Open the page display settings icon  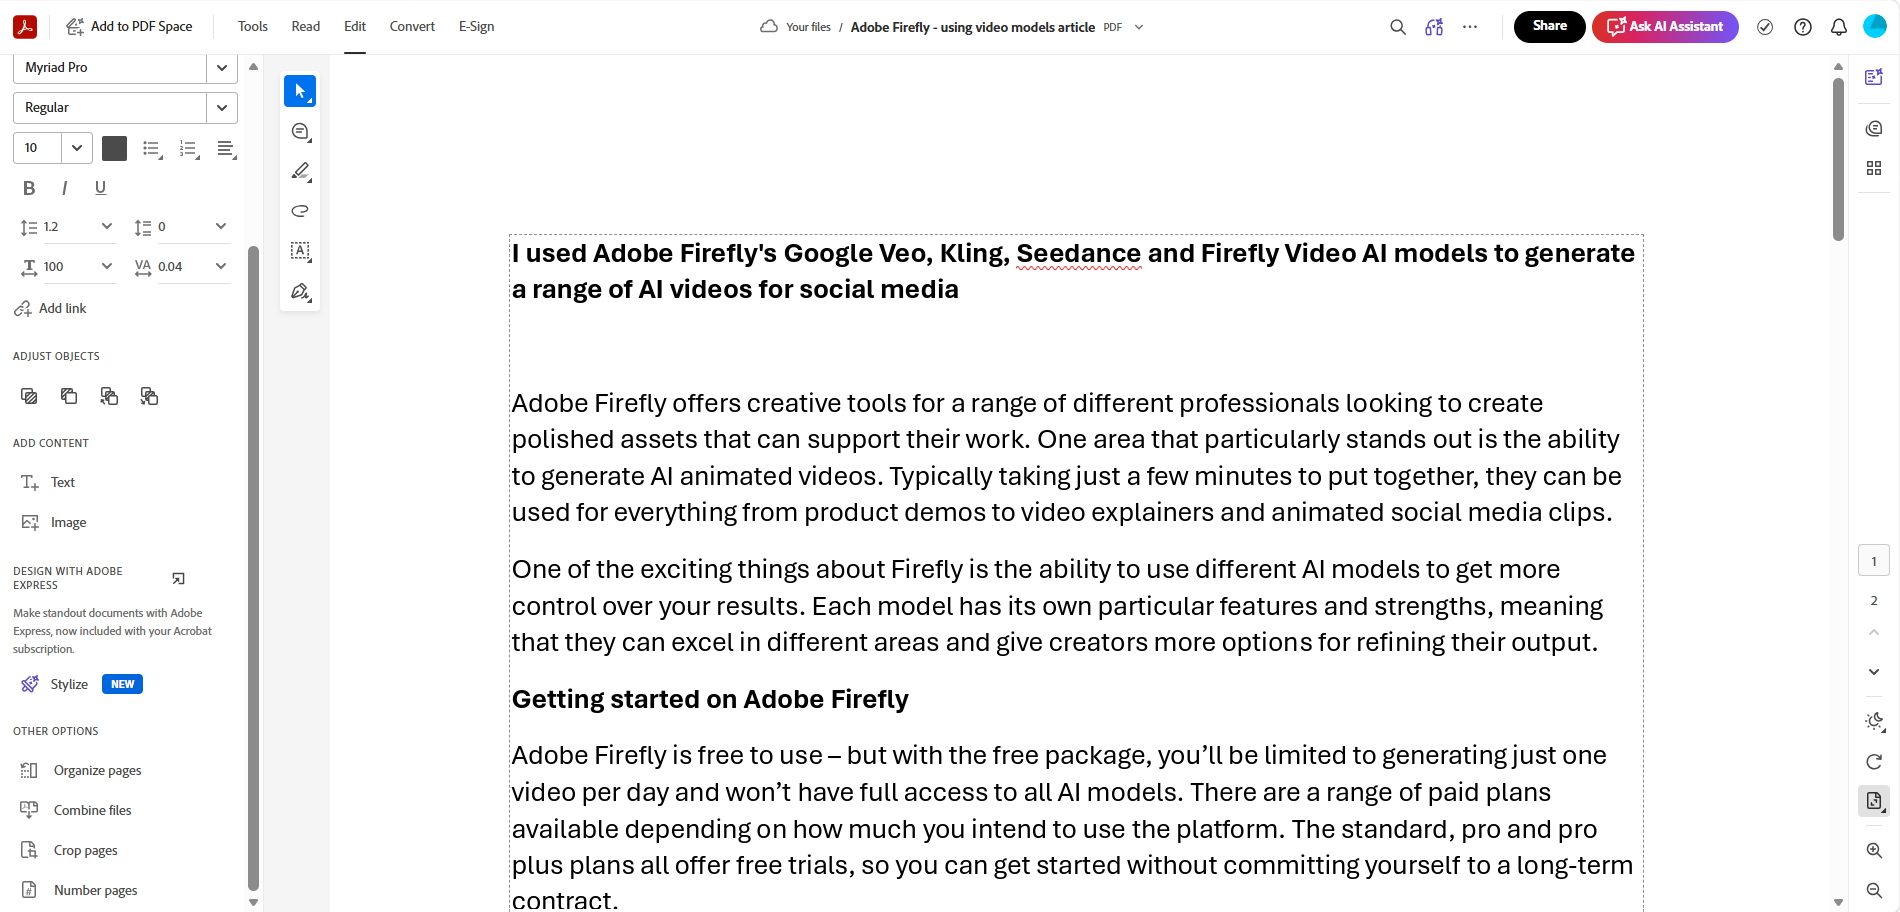pyautogui.click(x=1874, y=801)
